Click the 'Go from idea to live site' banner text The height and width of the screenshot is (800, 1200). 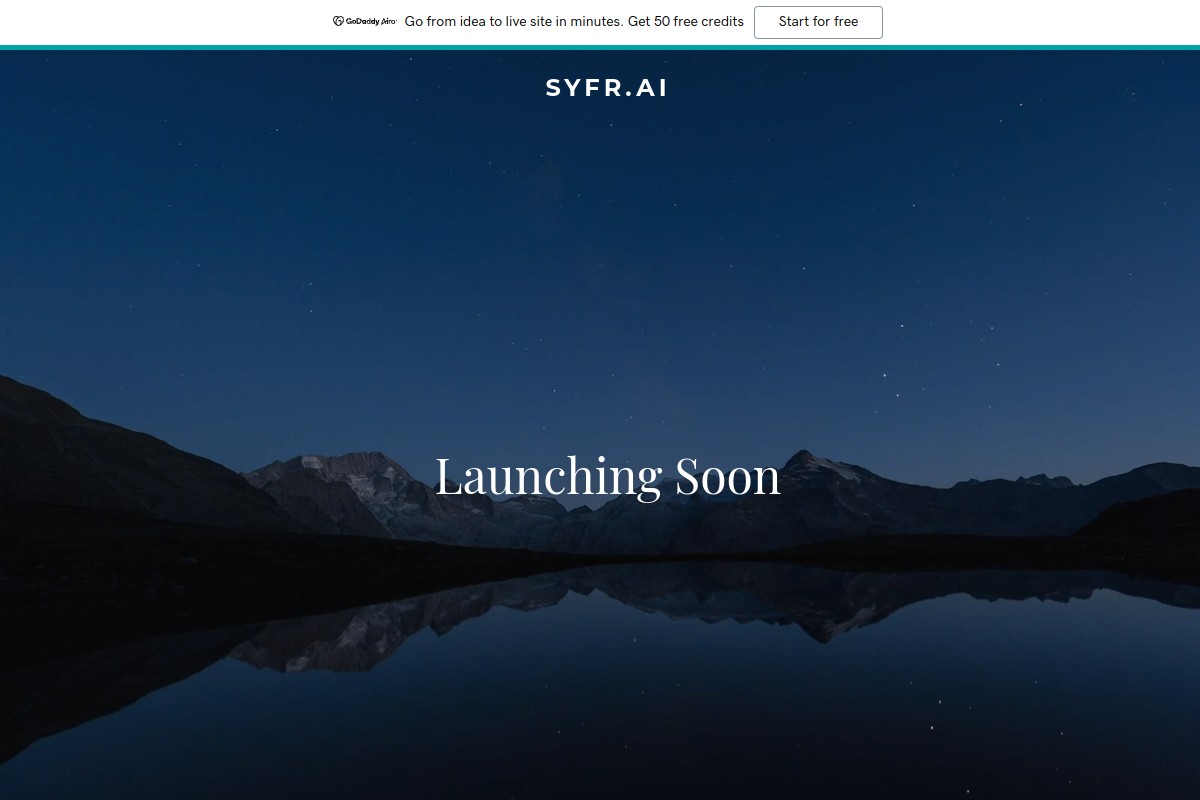(574, 22)
